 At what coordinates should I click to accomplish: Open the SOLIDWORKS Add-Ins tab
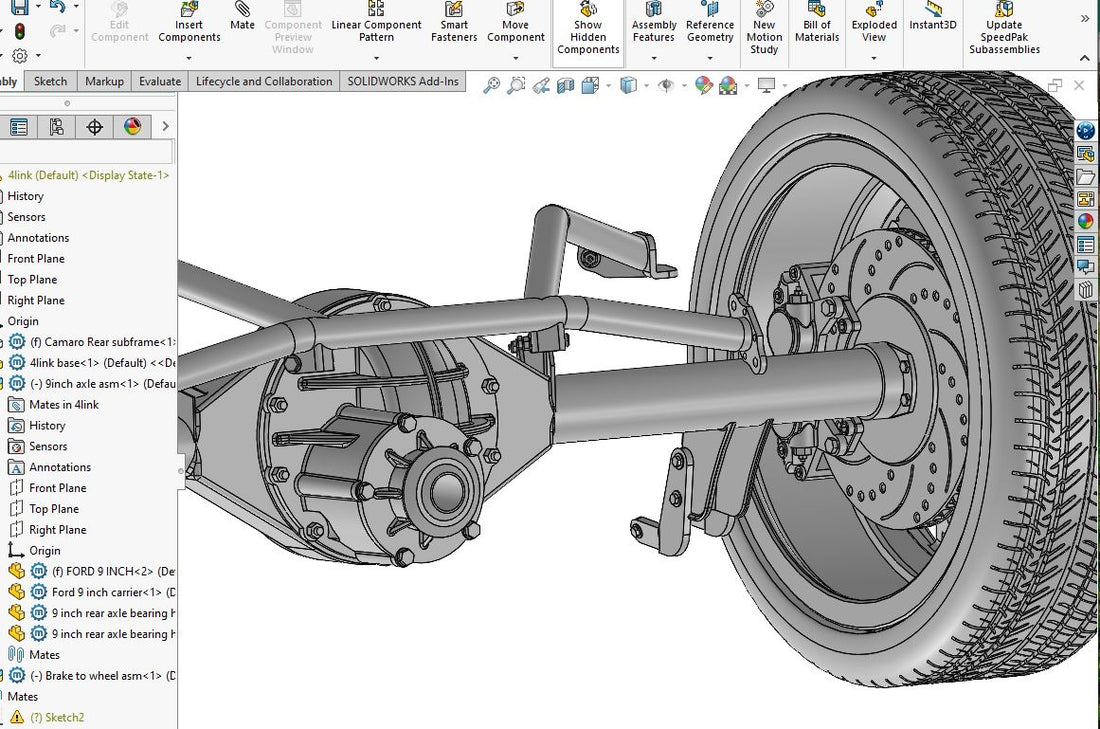click(x=403, y=82)
